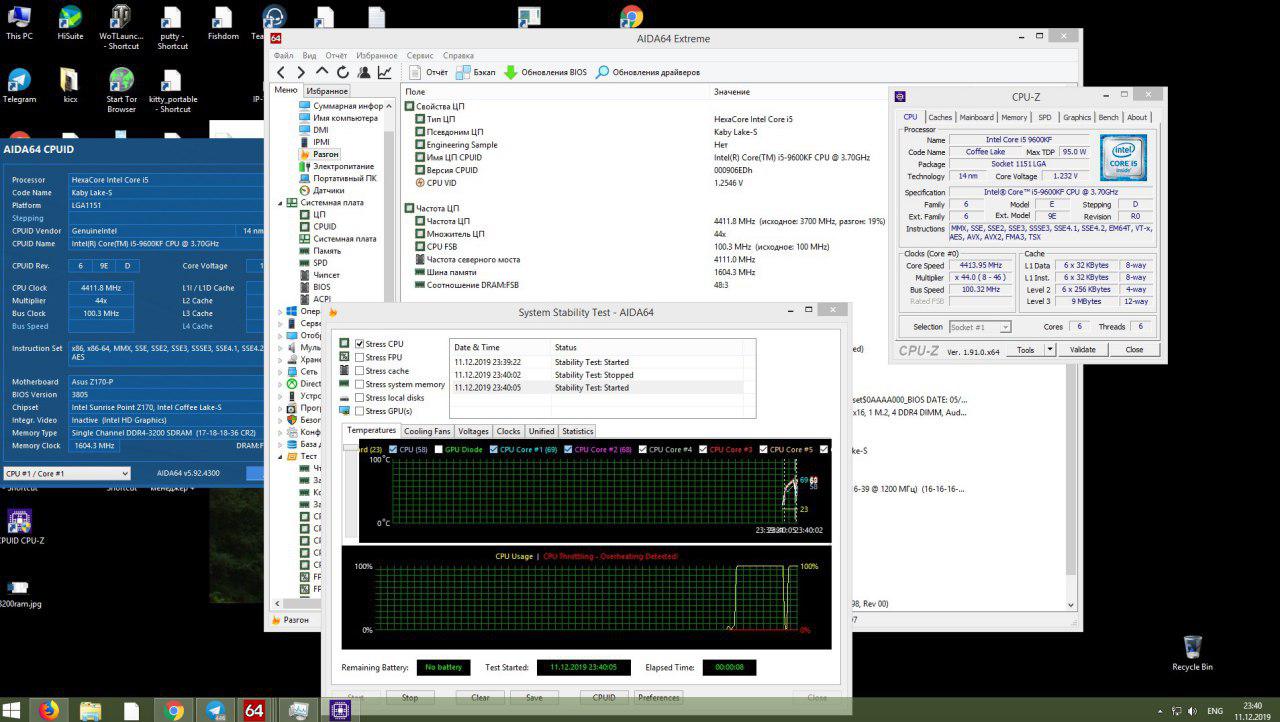Go forward with AIDA64 toolbar forward arrow

pyautogui.click(x=301, y=72)
